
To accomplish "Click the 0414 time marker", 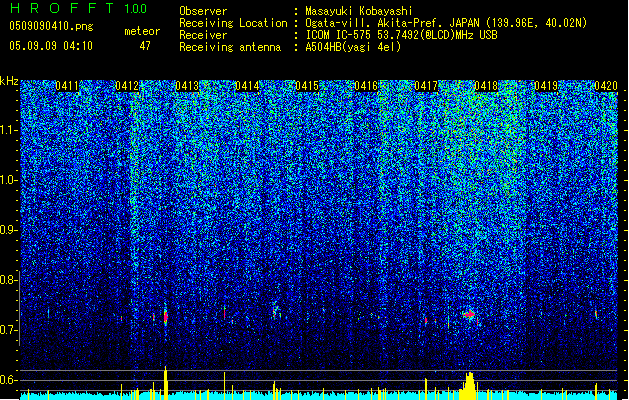I will coord(247,86).
